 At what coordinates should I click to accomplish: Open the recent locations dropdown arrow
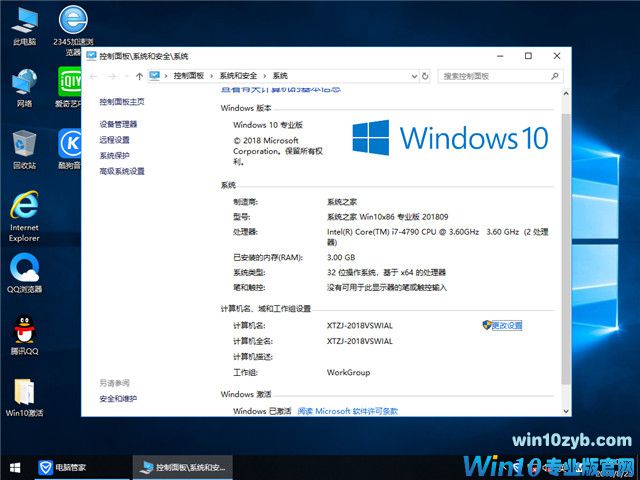[x=127, y=76]
